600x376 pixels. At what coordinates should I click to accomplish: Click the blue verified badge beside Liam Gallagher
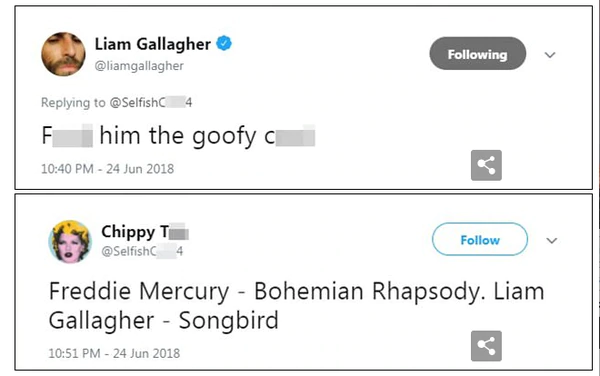[x=224, y=43]
